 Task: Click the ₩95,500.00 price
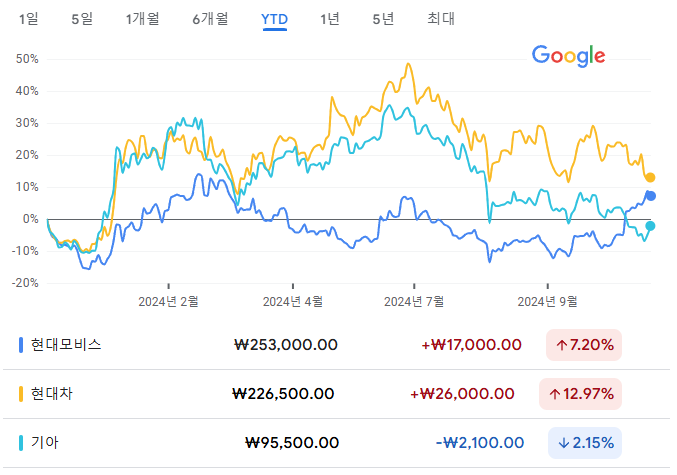click(x=292, y=443)
